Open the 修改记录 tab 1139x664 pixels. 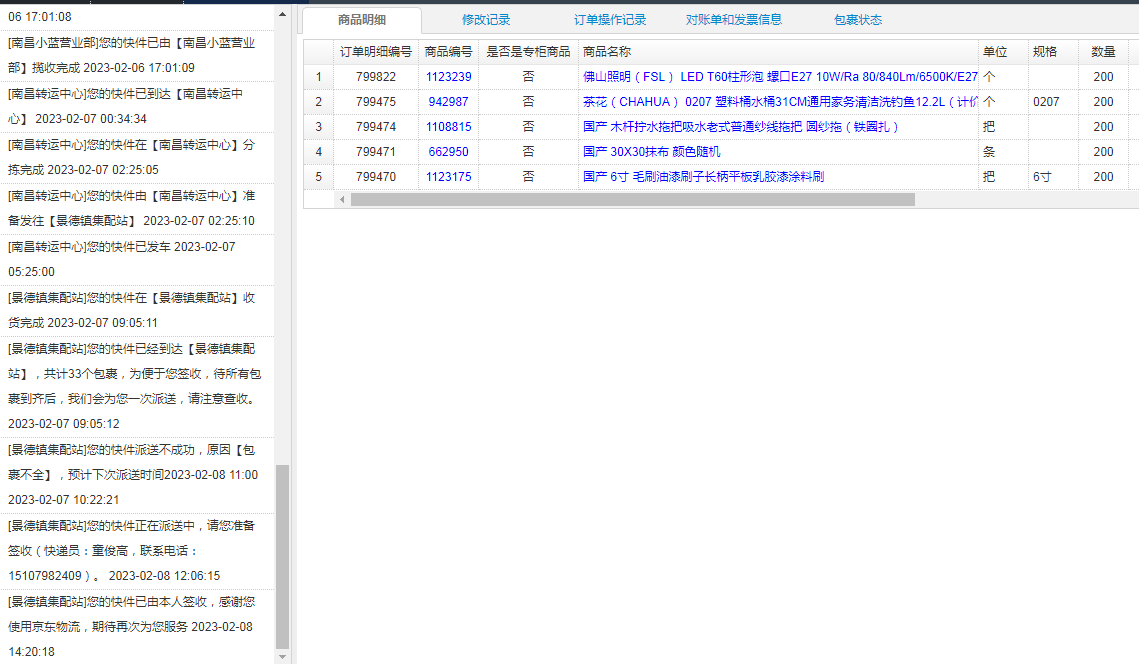486,20
